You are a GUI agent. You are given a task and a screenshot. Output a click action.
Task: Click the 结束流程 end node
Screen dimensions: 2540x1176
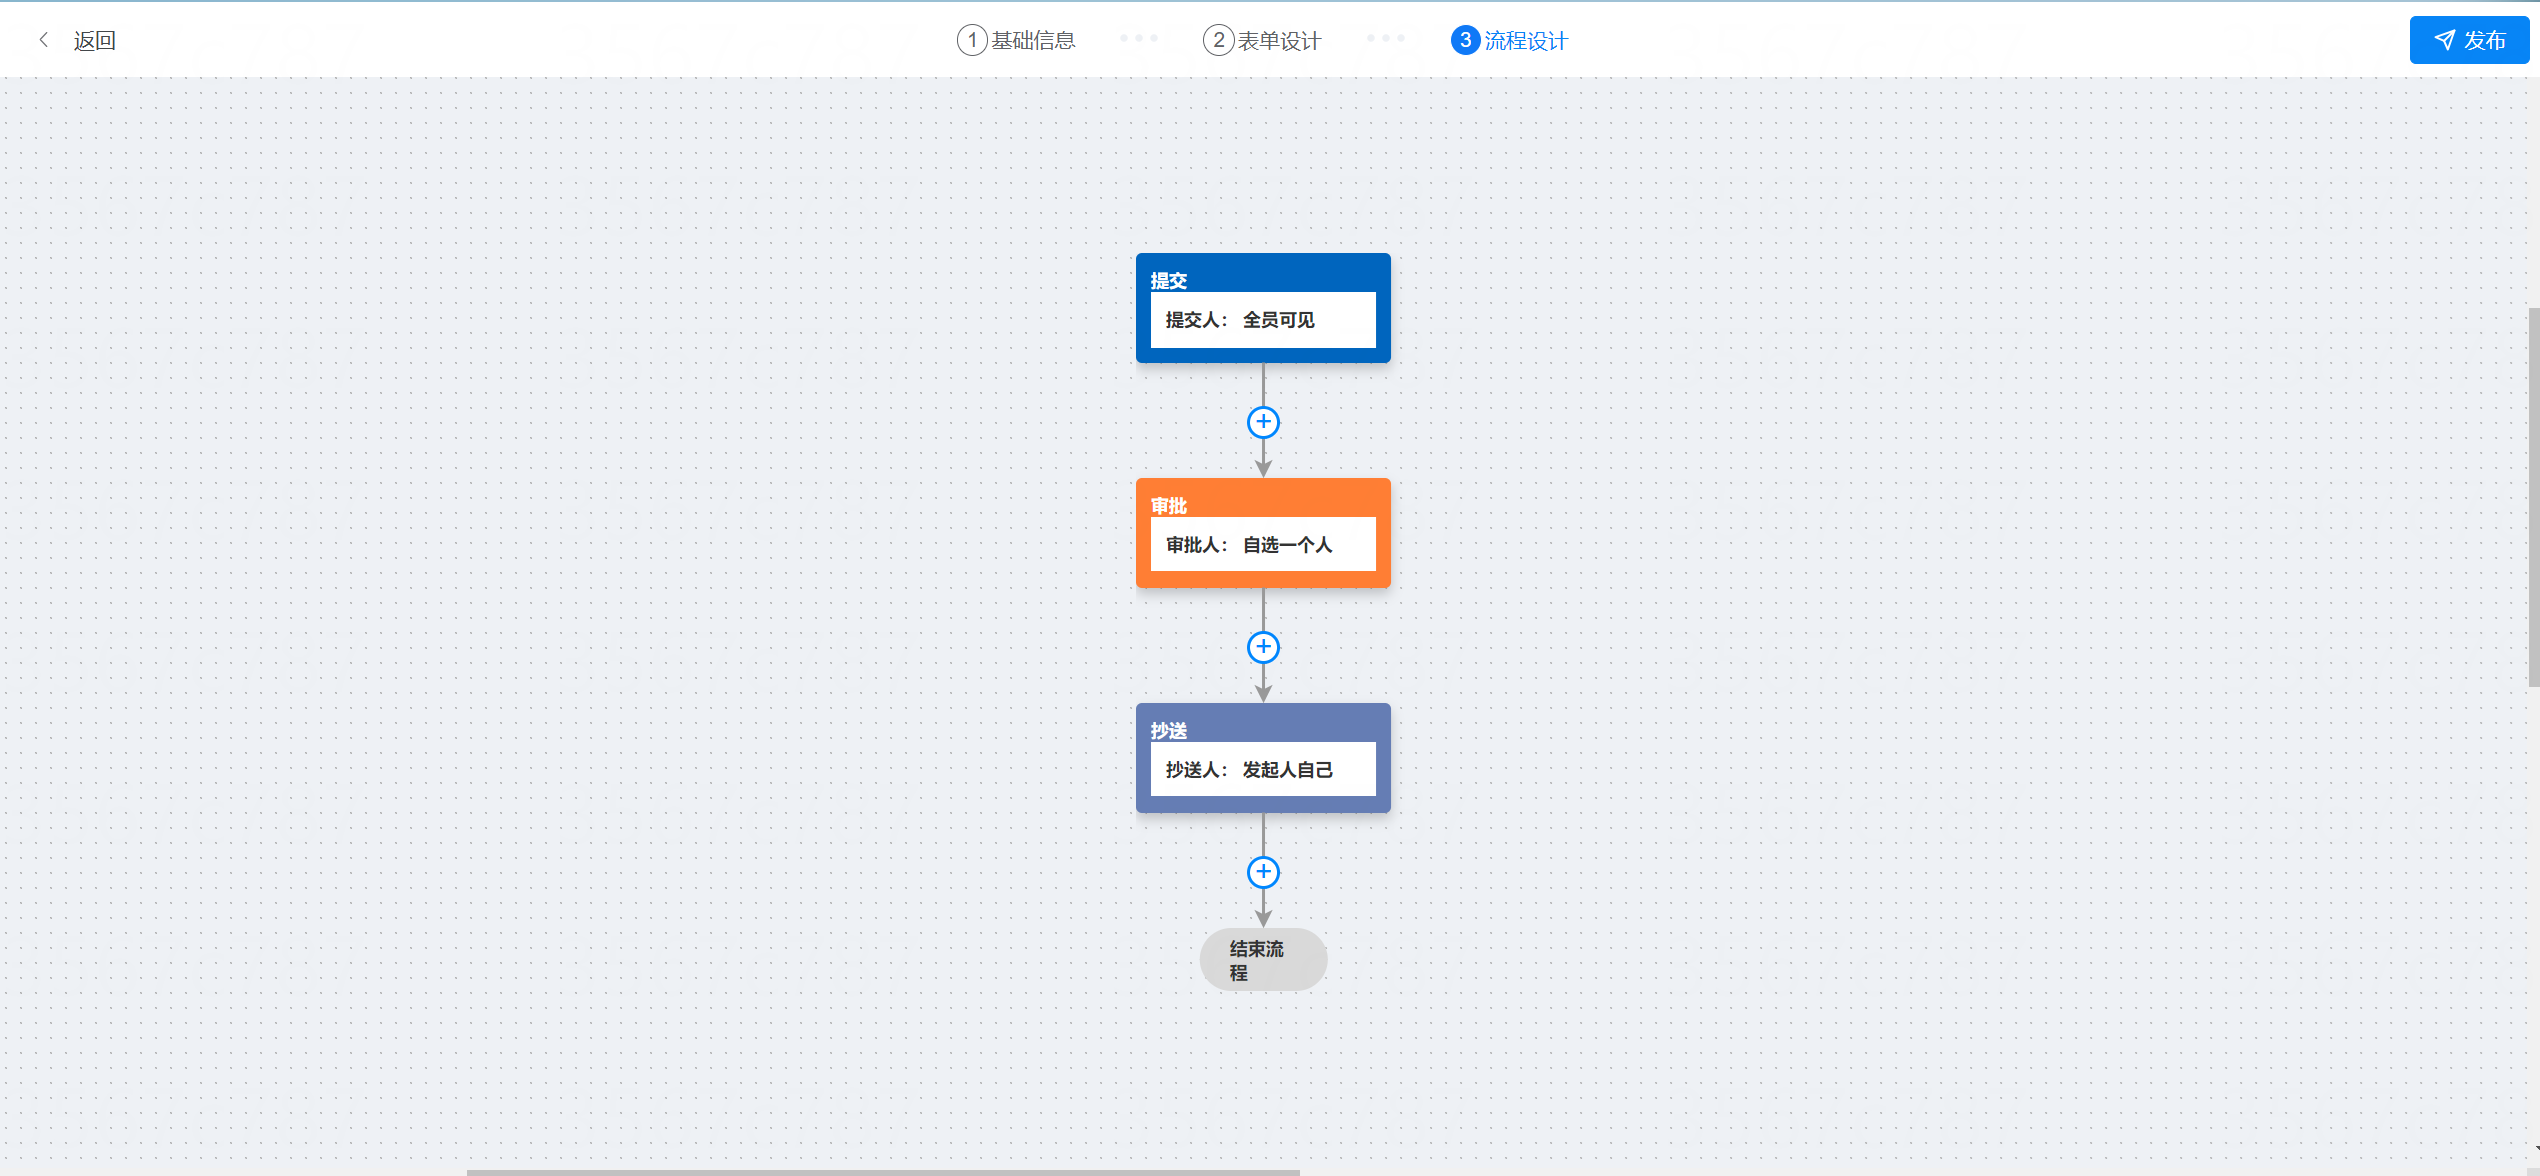(x=1263, y=960)
